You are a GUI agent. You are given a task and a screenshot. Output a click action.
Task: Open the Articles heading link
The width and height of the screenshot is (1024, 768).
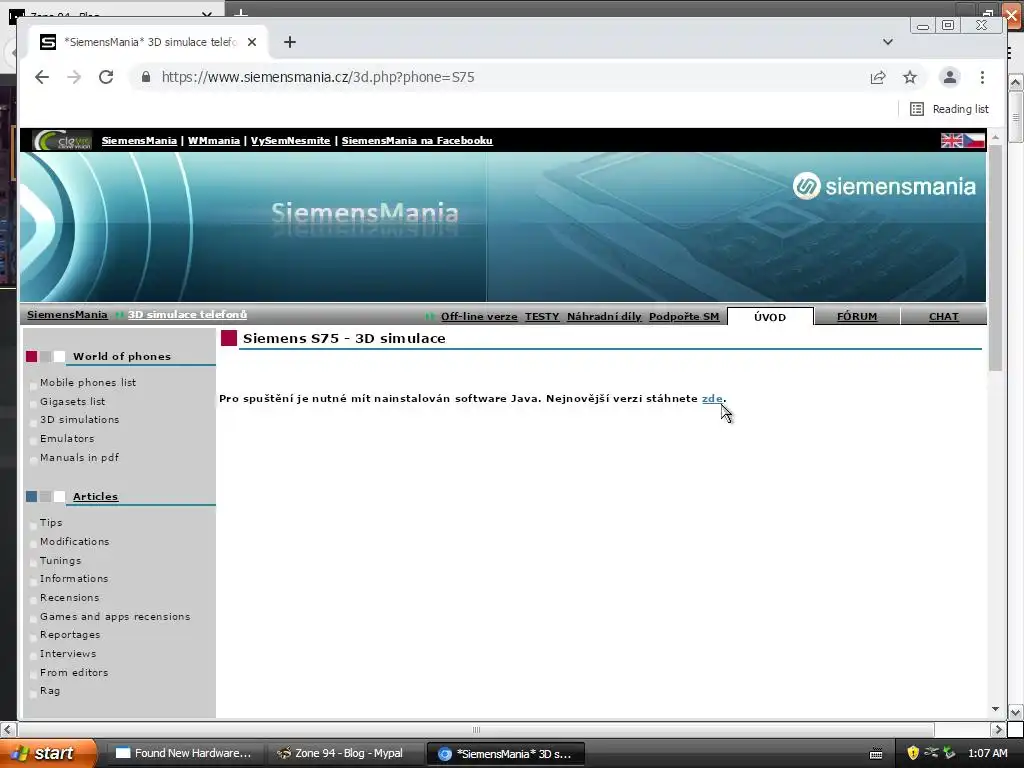click(x=95, y=496)
